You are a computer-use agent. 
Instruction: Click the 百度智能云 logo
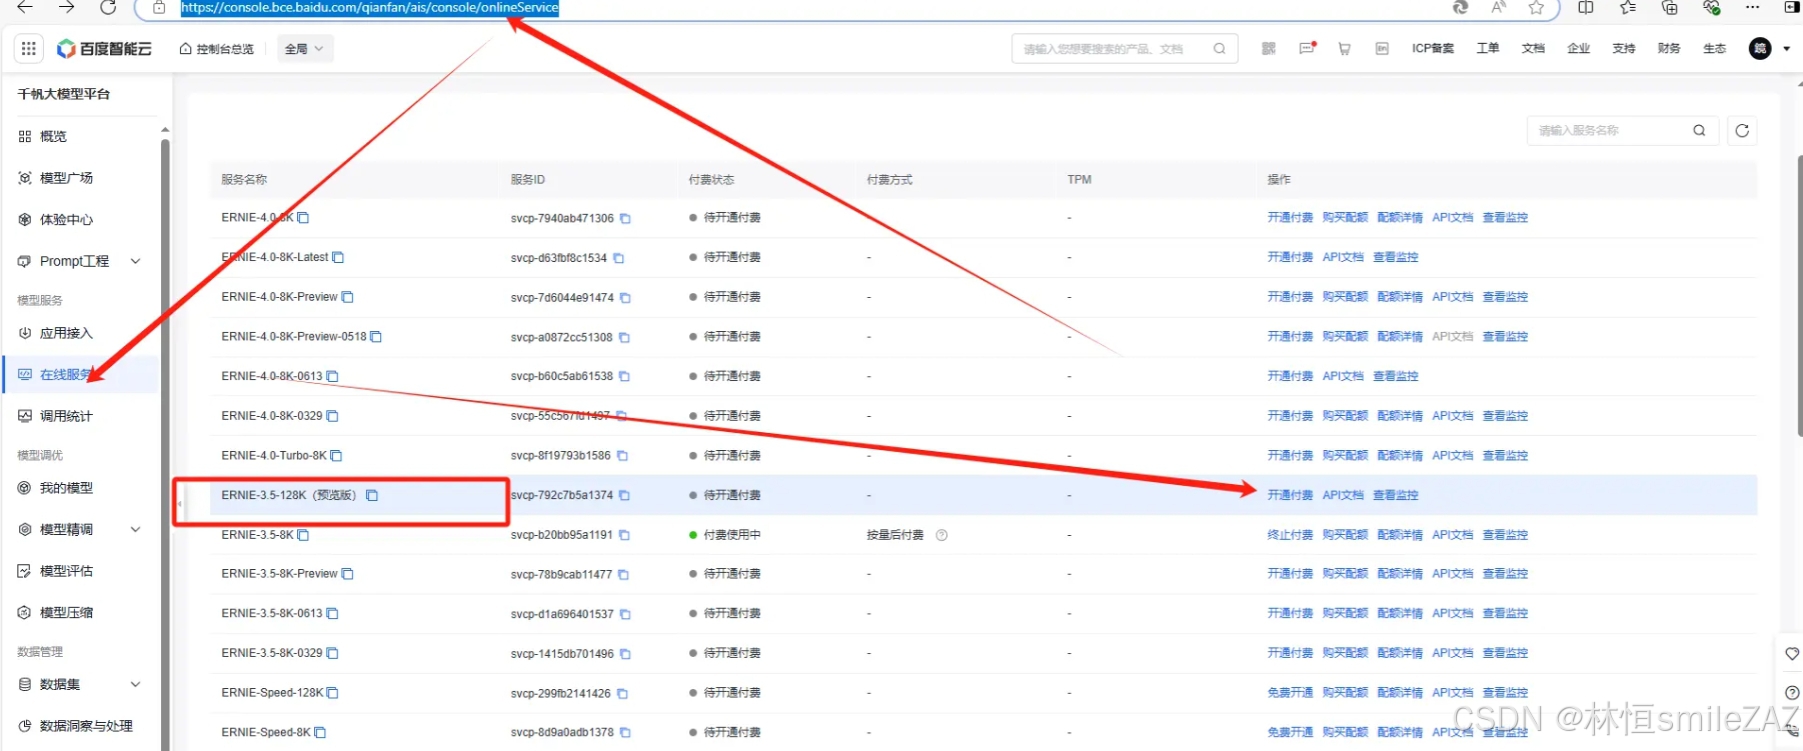[x=105, y=48]
